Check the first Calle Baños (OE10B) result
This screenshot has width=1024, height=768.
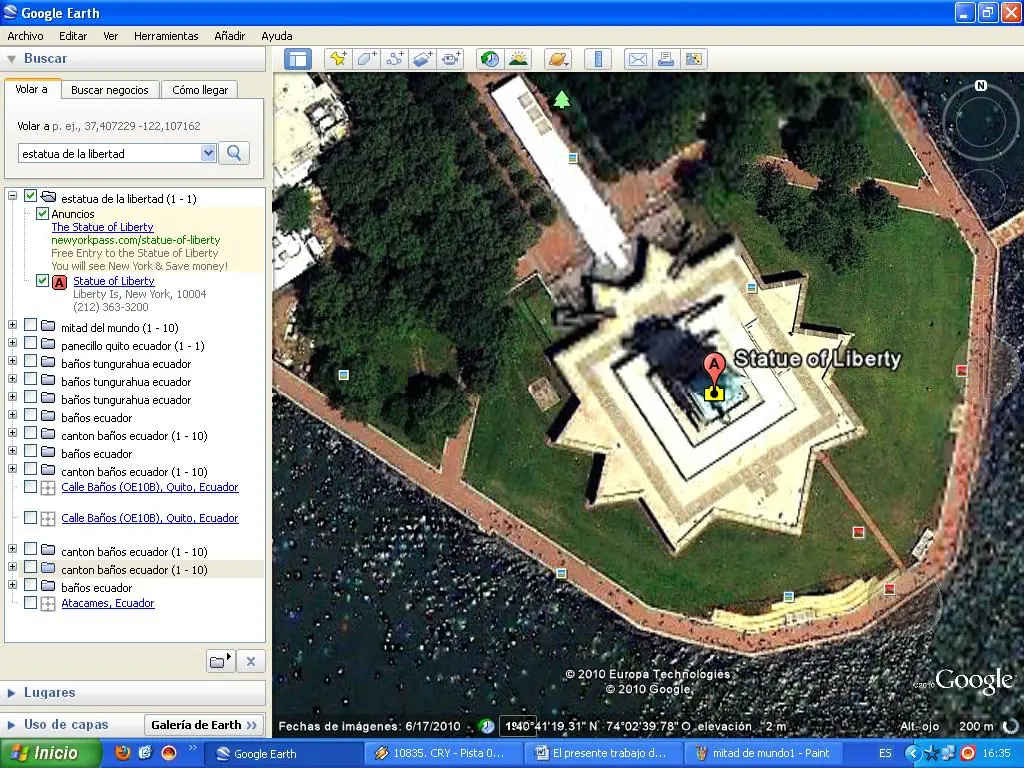30,486
